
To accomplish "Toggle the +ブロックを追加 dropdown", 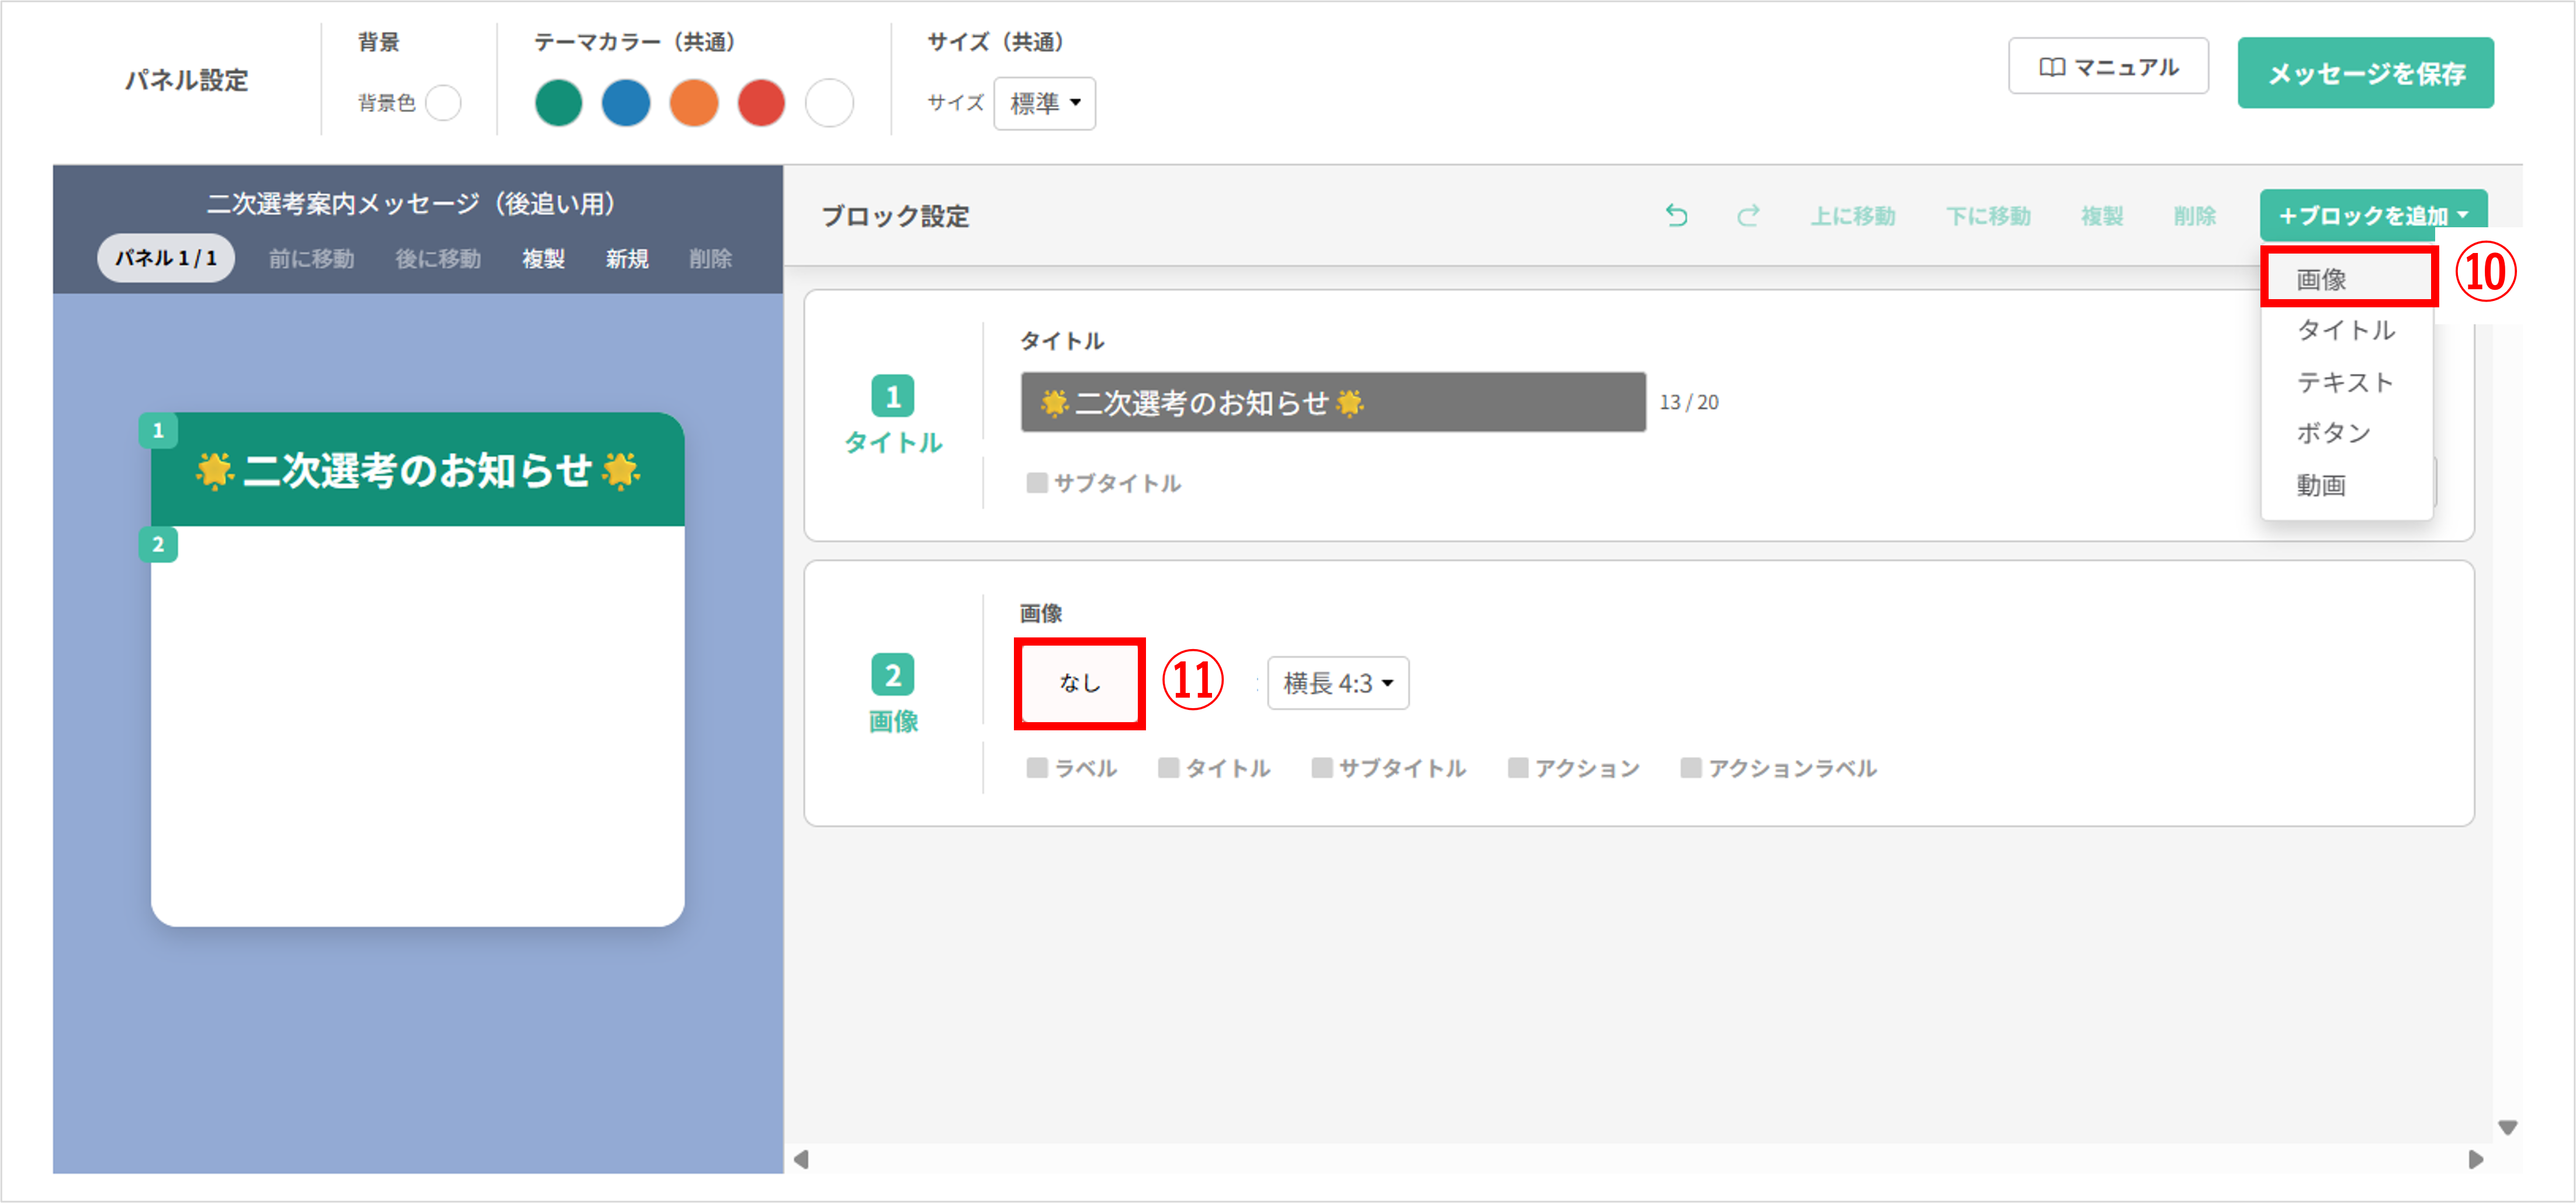I will click(x=2372, y=215).
